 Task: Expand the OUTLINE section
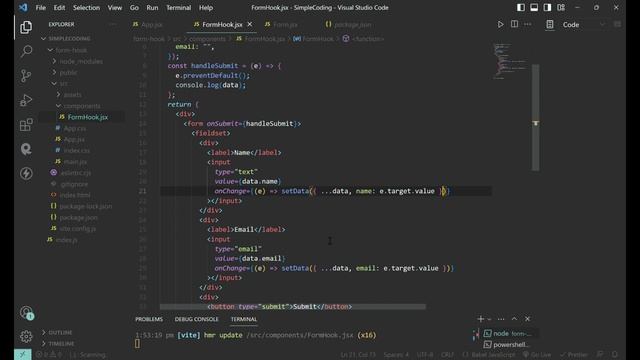click(x=57, y=332)
